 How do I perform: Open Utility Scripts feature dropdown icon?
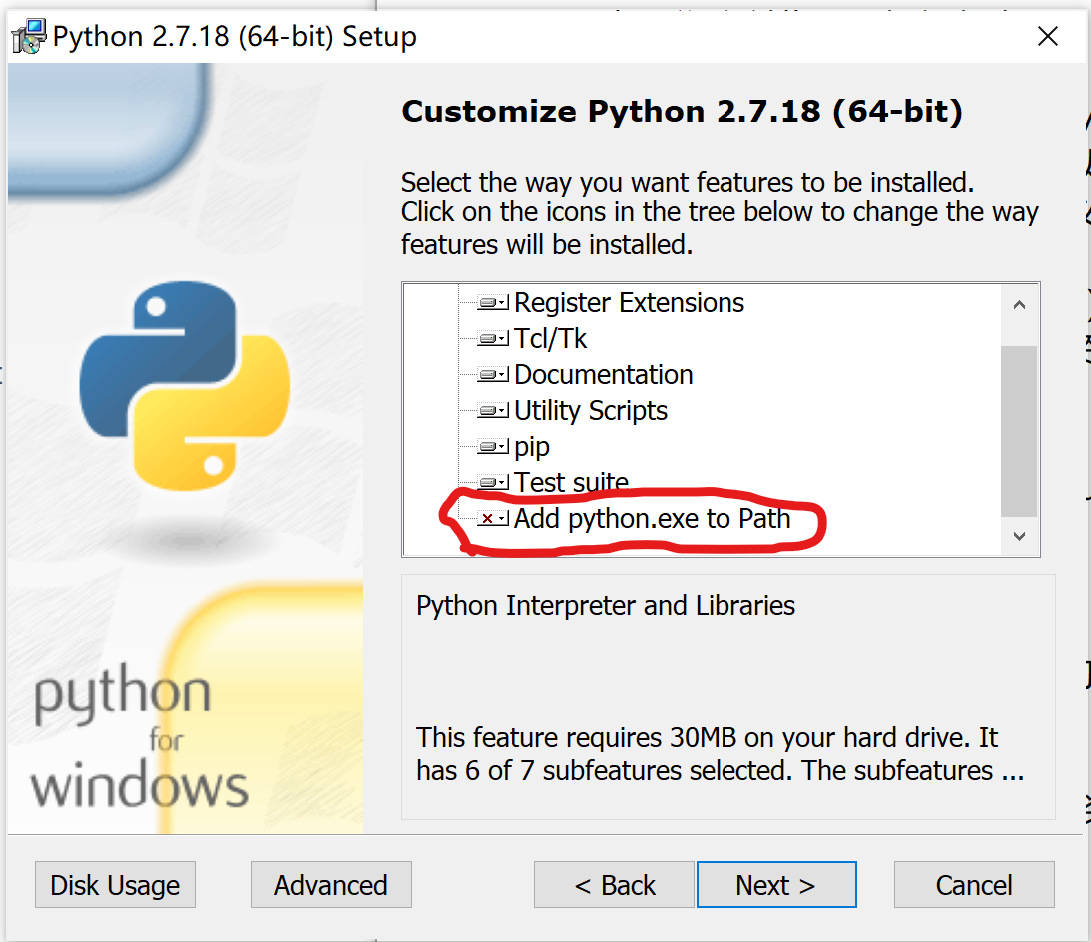coord(493,410)
